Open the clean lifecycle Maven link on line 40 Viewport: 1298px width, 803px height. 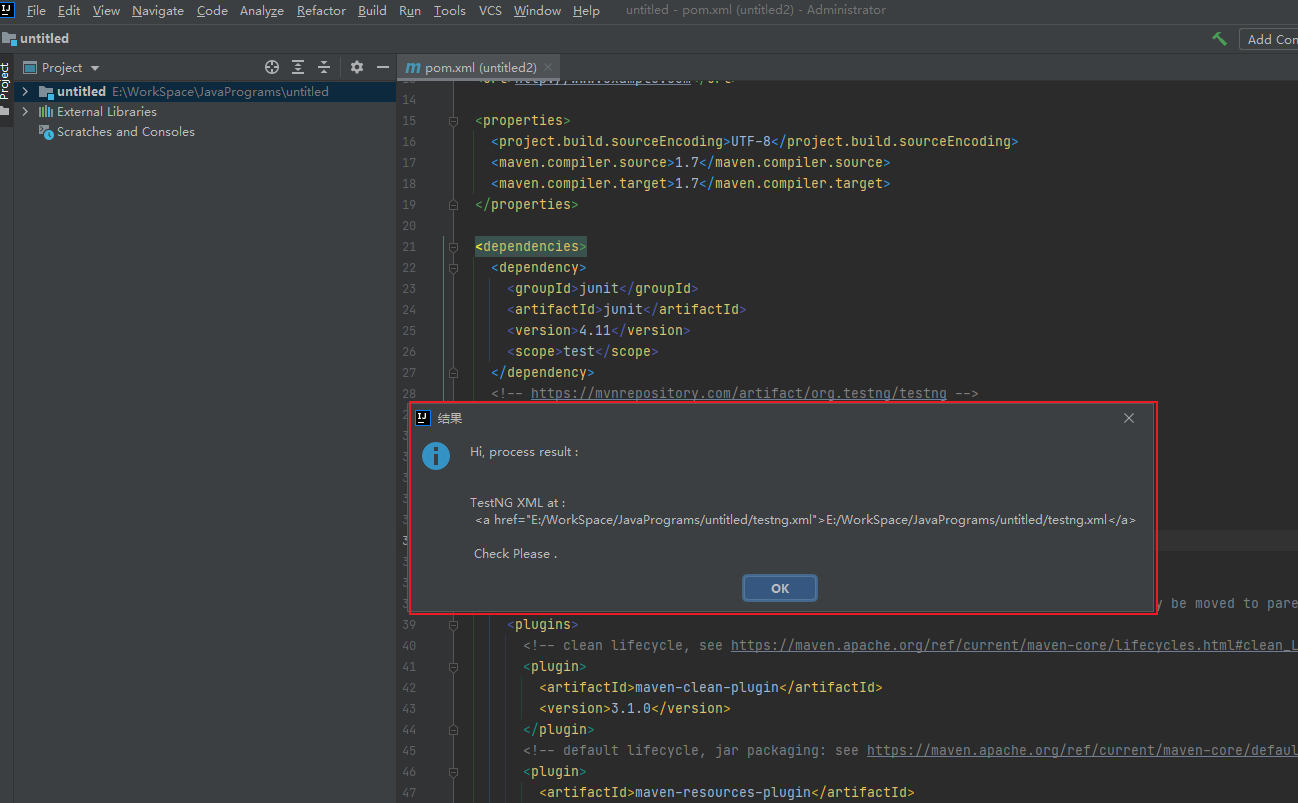tap(1014, 645)
